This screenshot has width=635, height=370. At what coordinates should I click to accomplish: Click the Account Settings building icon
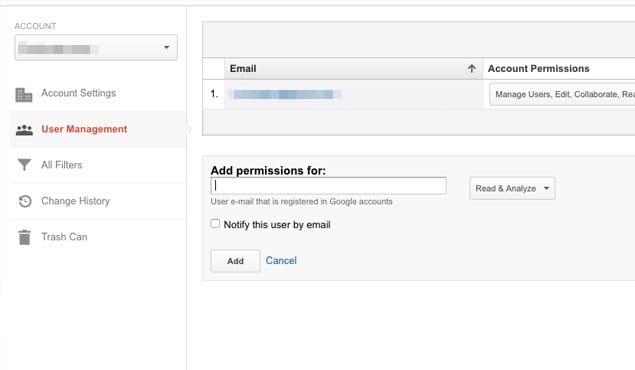pos(24,95)
